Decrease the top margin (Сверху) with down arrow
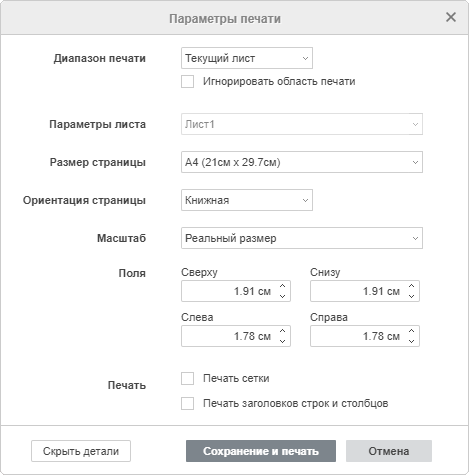469x475 pixels. [283, 296]
